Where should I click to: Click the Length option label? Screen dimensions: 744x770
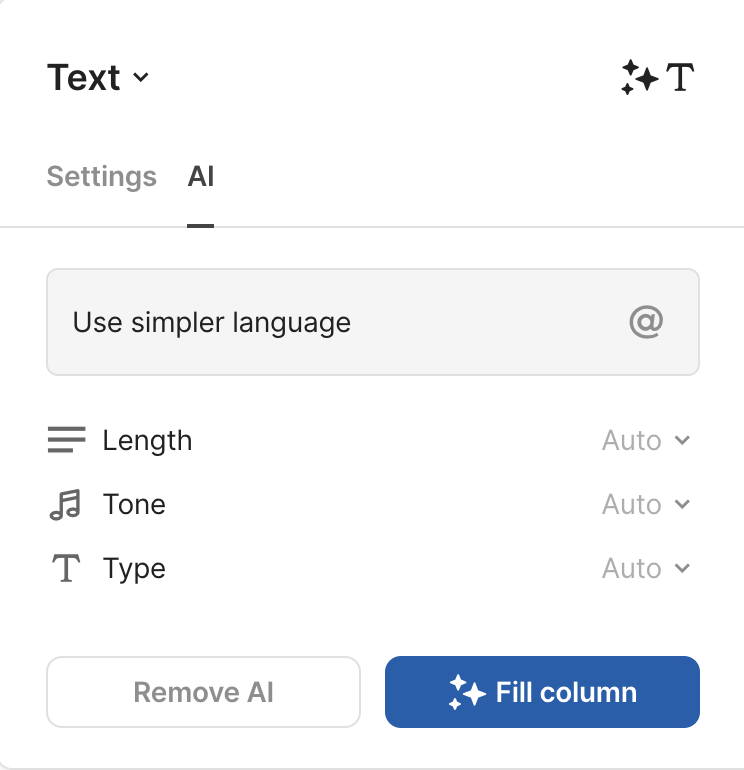pos(147,440)
